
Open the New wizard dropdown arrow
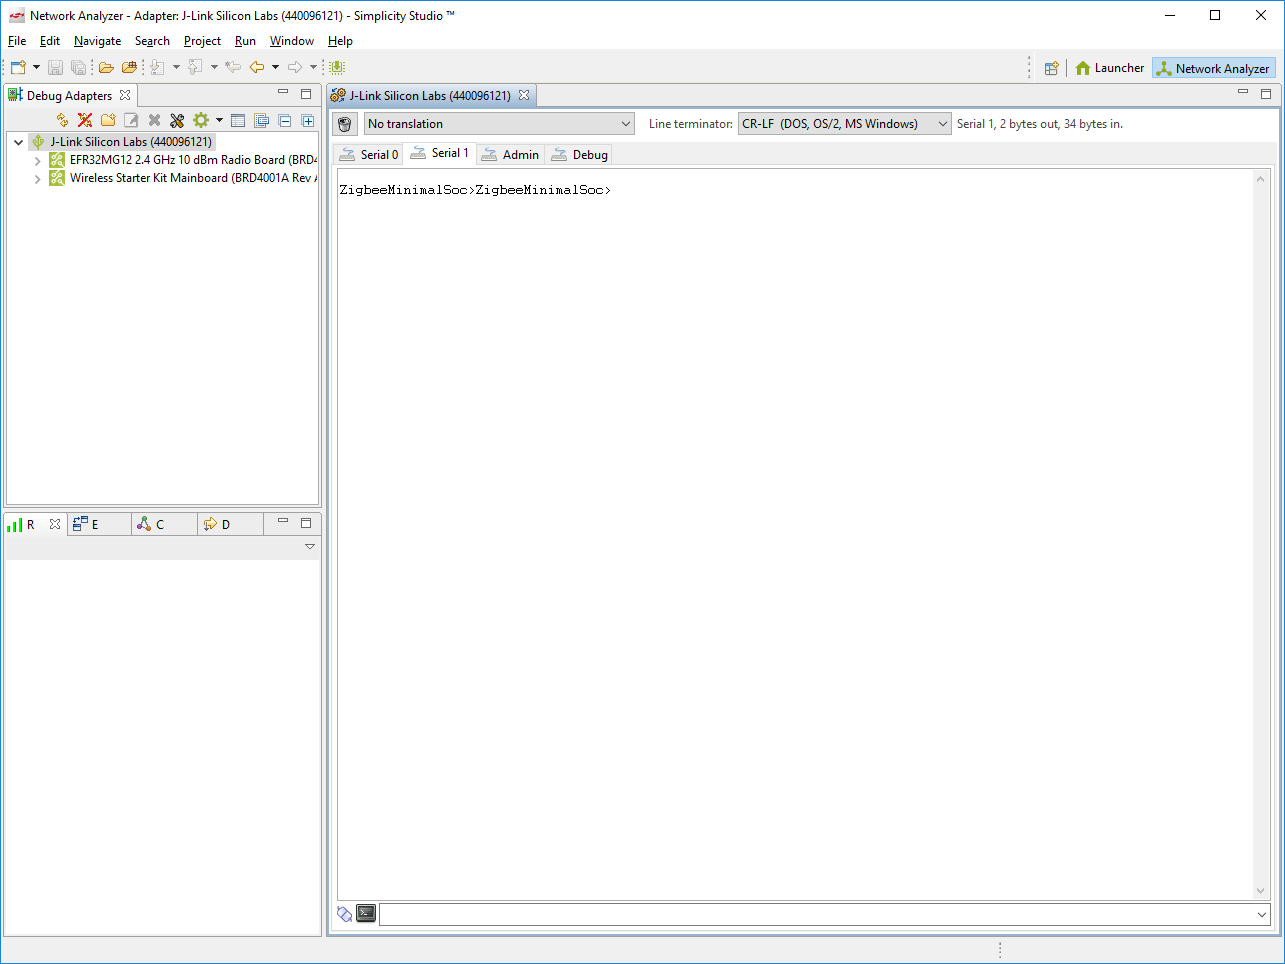[x=37, y=67]
